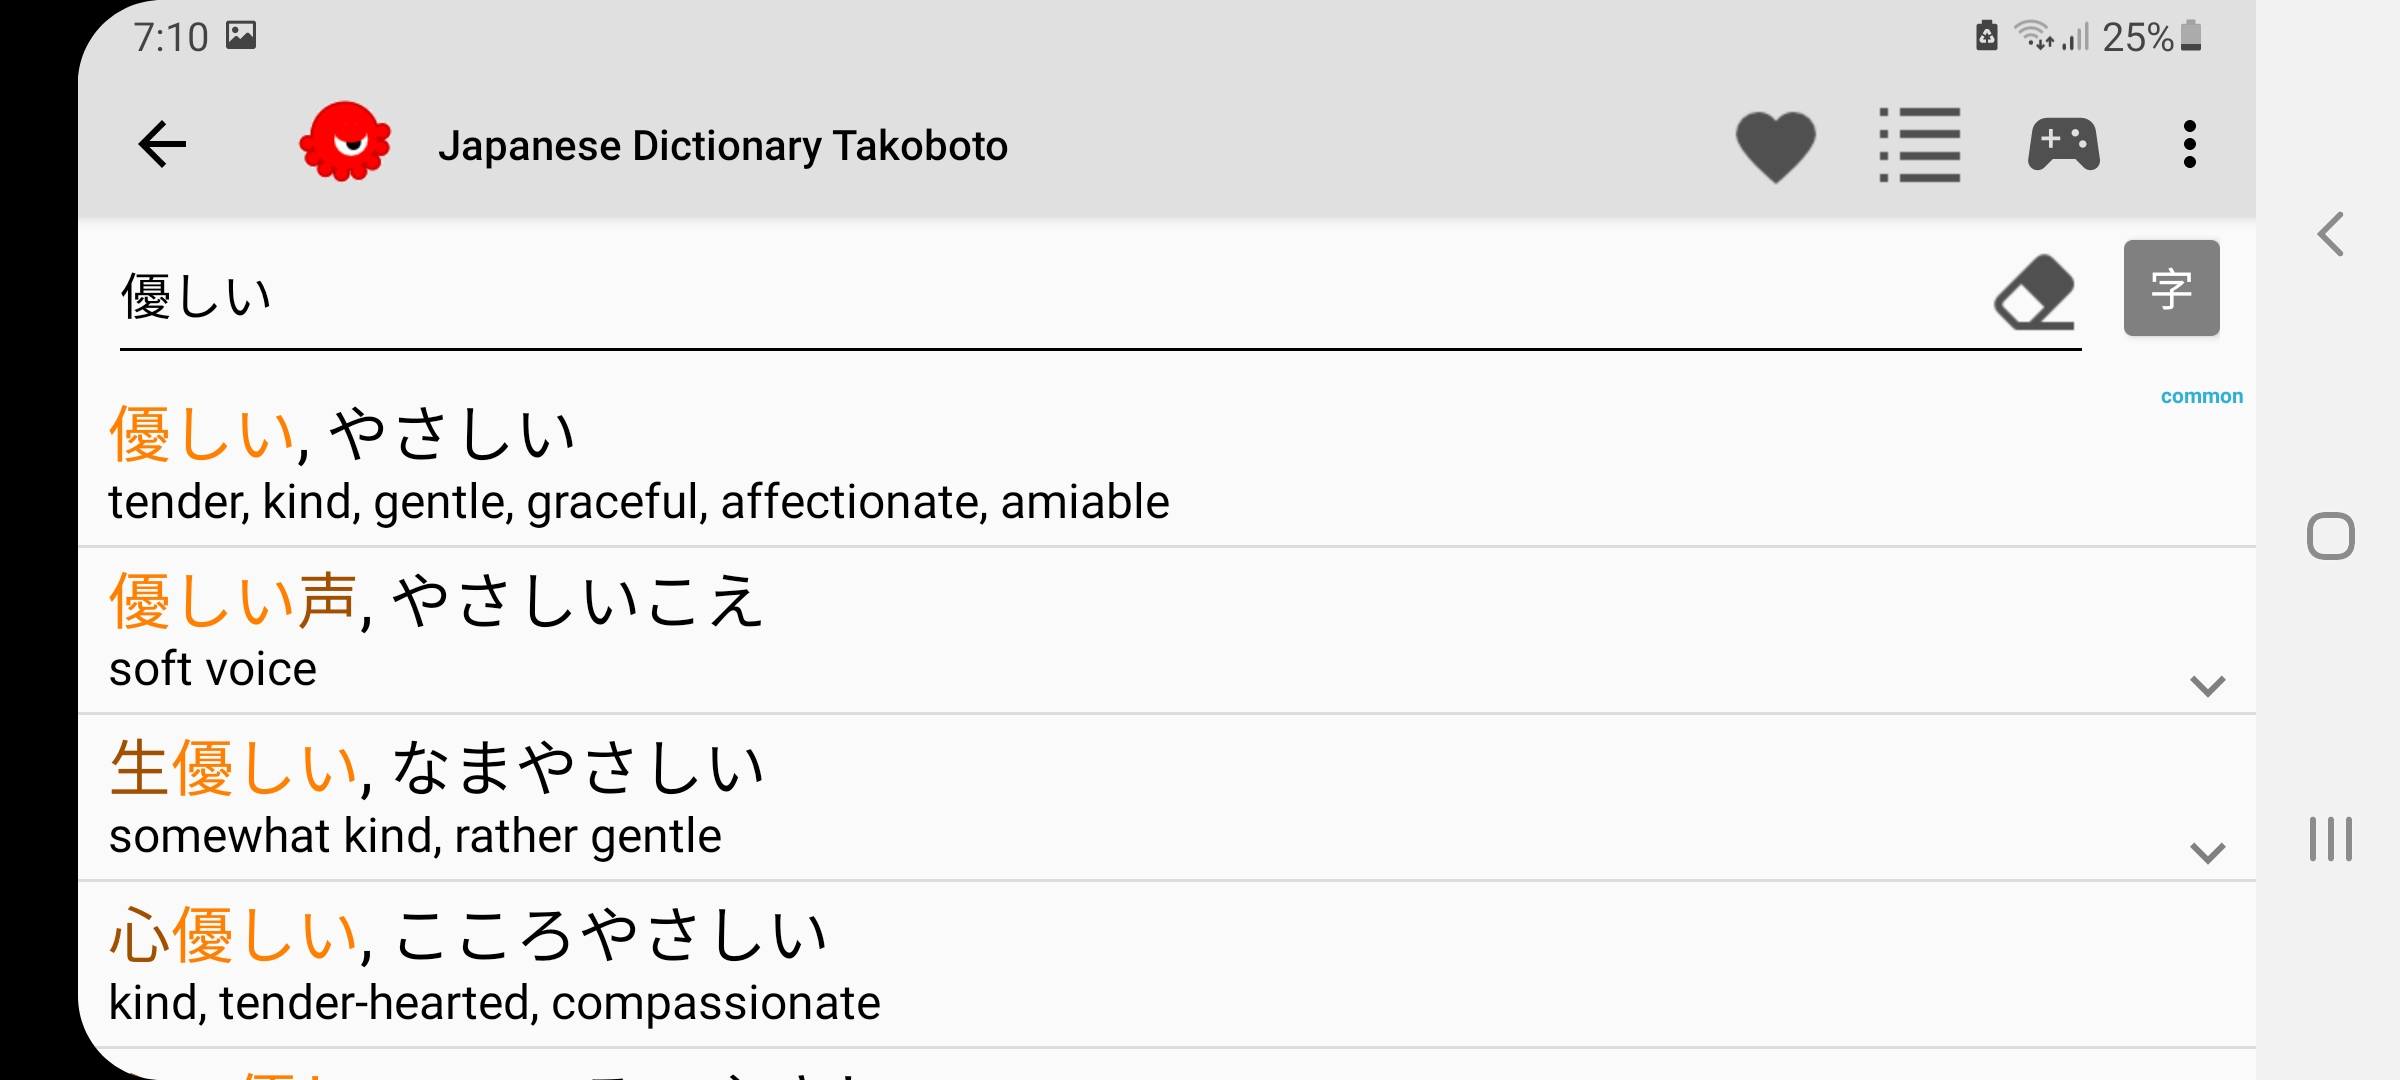The width and height of the screenshot is (2400, 1080).
Task: Tap the blue 'common' tag
Action: (x=2201, y=396)
